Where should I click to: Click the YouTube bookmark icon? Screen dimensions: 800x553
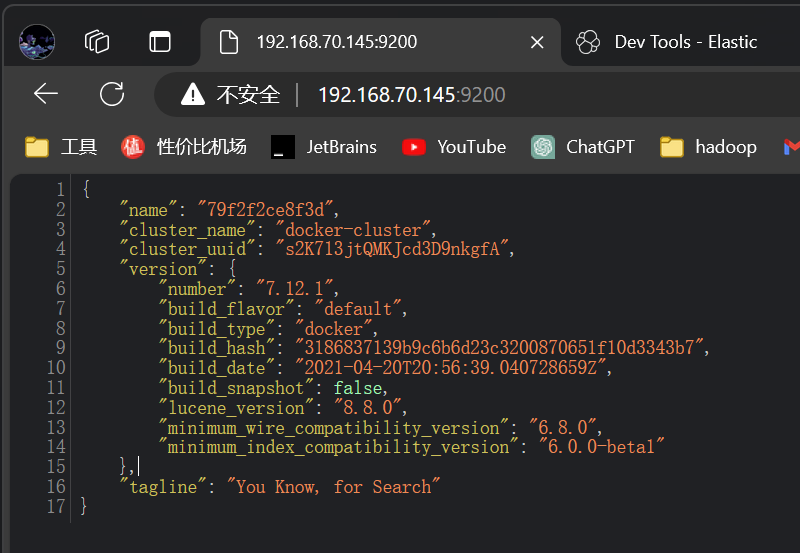[413, 147]
